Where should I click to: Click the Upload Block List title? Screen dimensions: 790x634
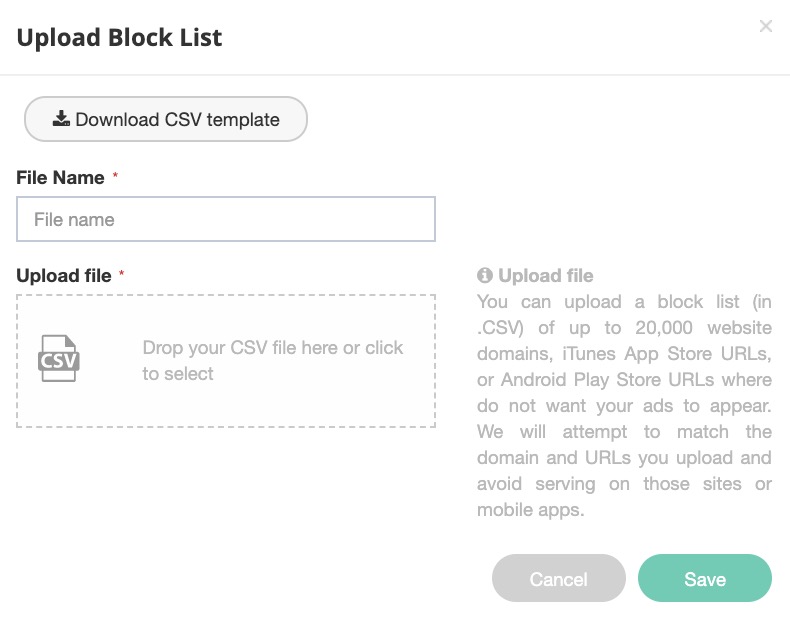[119, 38]
